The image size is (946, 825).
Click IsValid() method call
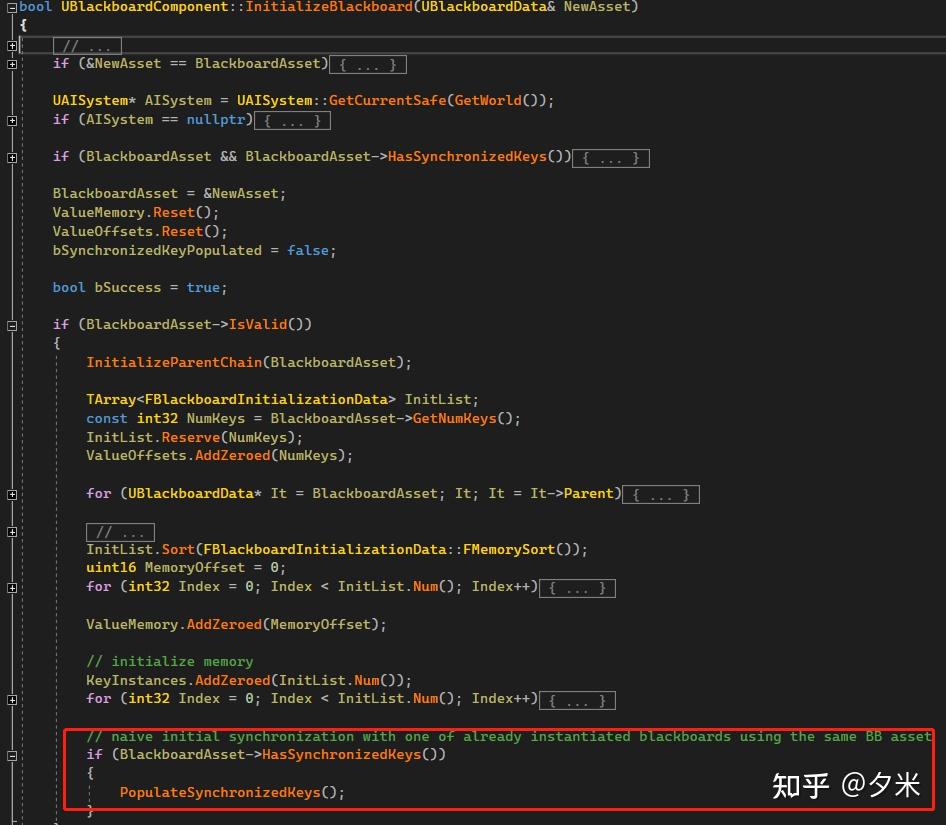pyautogui.click(x=270, y=325)
